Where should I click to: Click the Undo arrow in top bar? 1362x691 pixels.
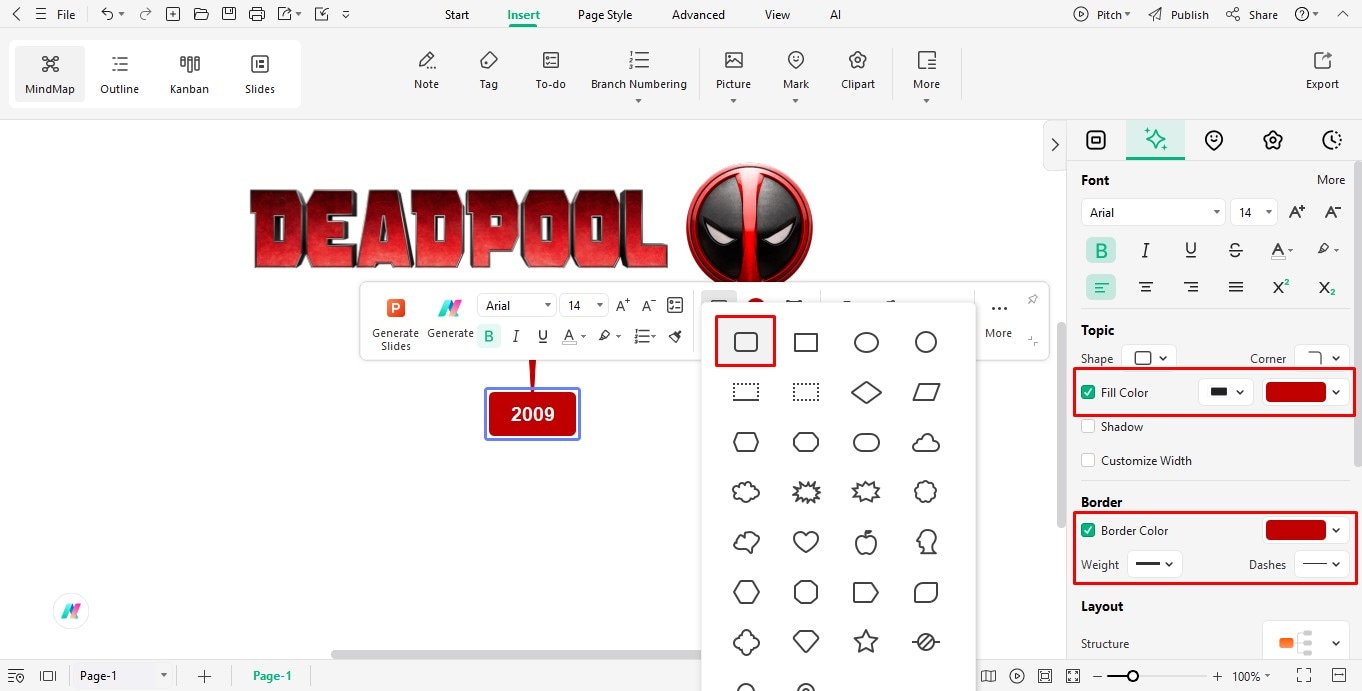pos(107,14)
